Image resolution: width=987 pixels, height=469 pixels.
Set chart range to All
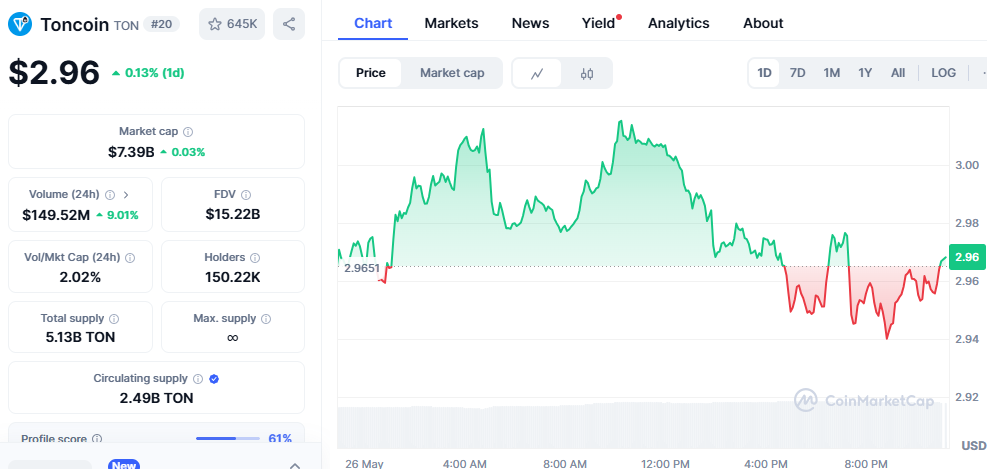coord(898,73)
